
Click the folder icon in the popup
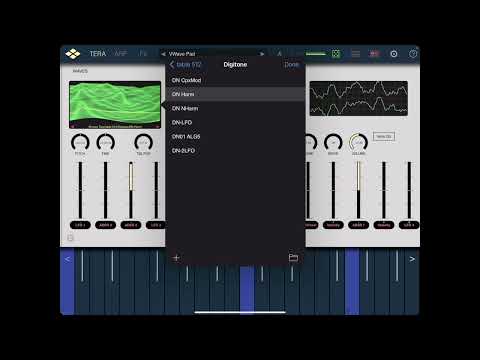tap(293, 257)
